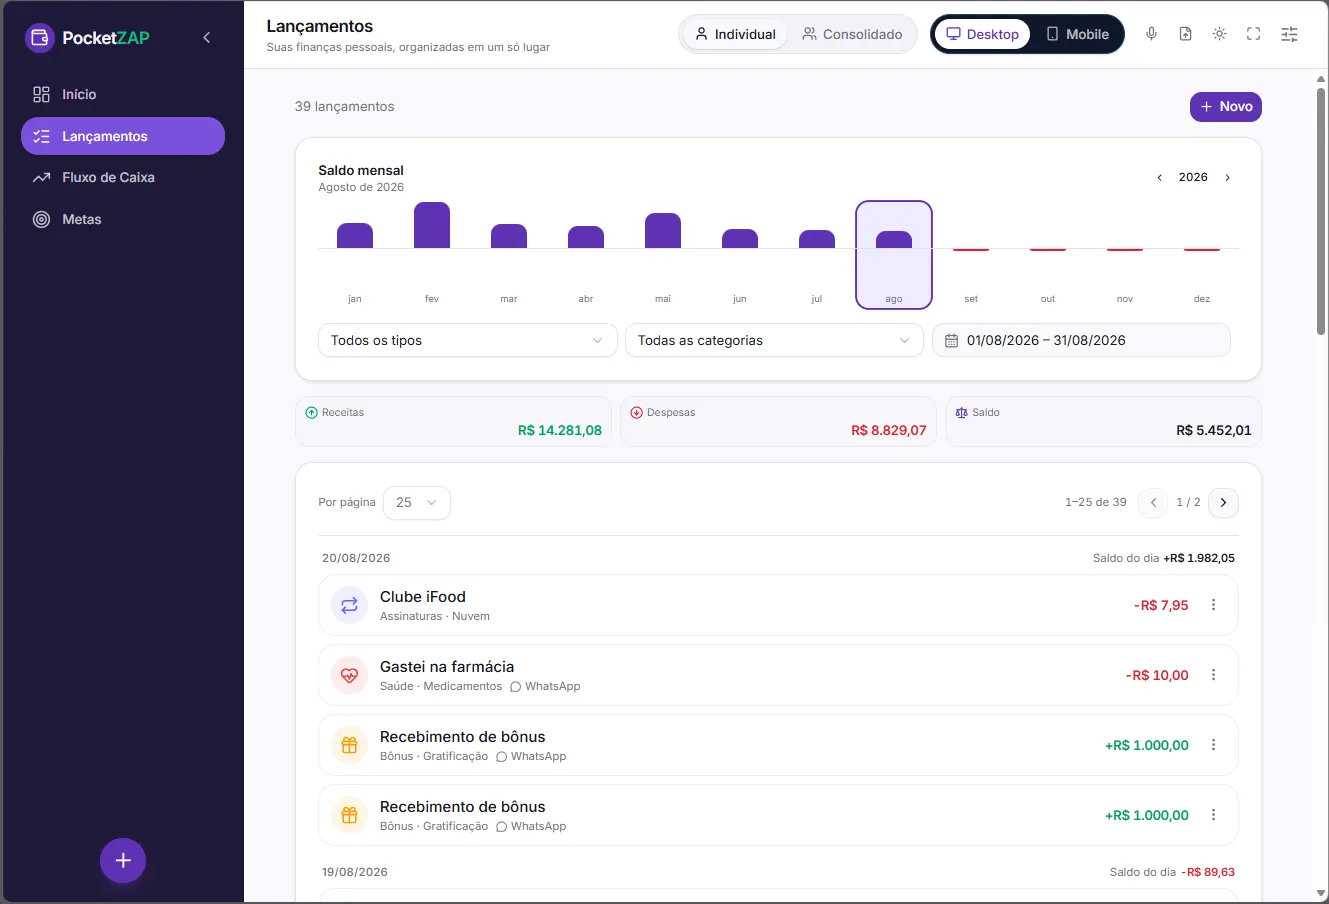Open Fluxo de Caixa in the sidebar

point(123,177)
